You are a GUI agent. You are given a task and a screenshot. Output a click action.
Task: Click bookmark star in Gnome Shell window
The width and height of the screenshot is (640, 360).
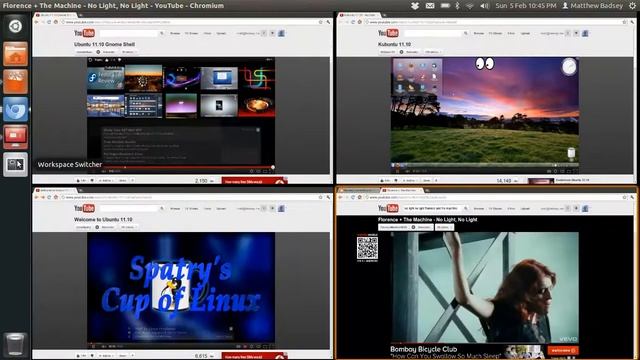pyautogui.click(x=321, y=22)
